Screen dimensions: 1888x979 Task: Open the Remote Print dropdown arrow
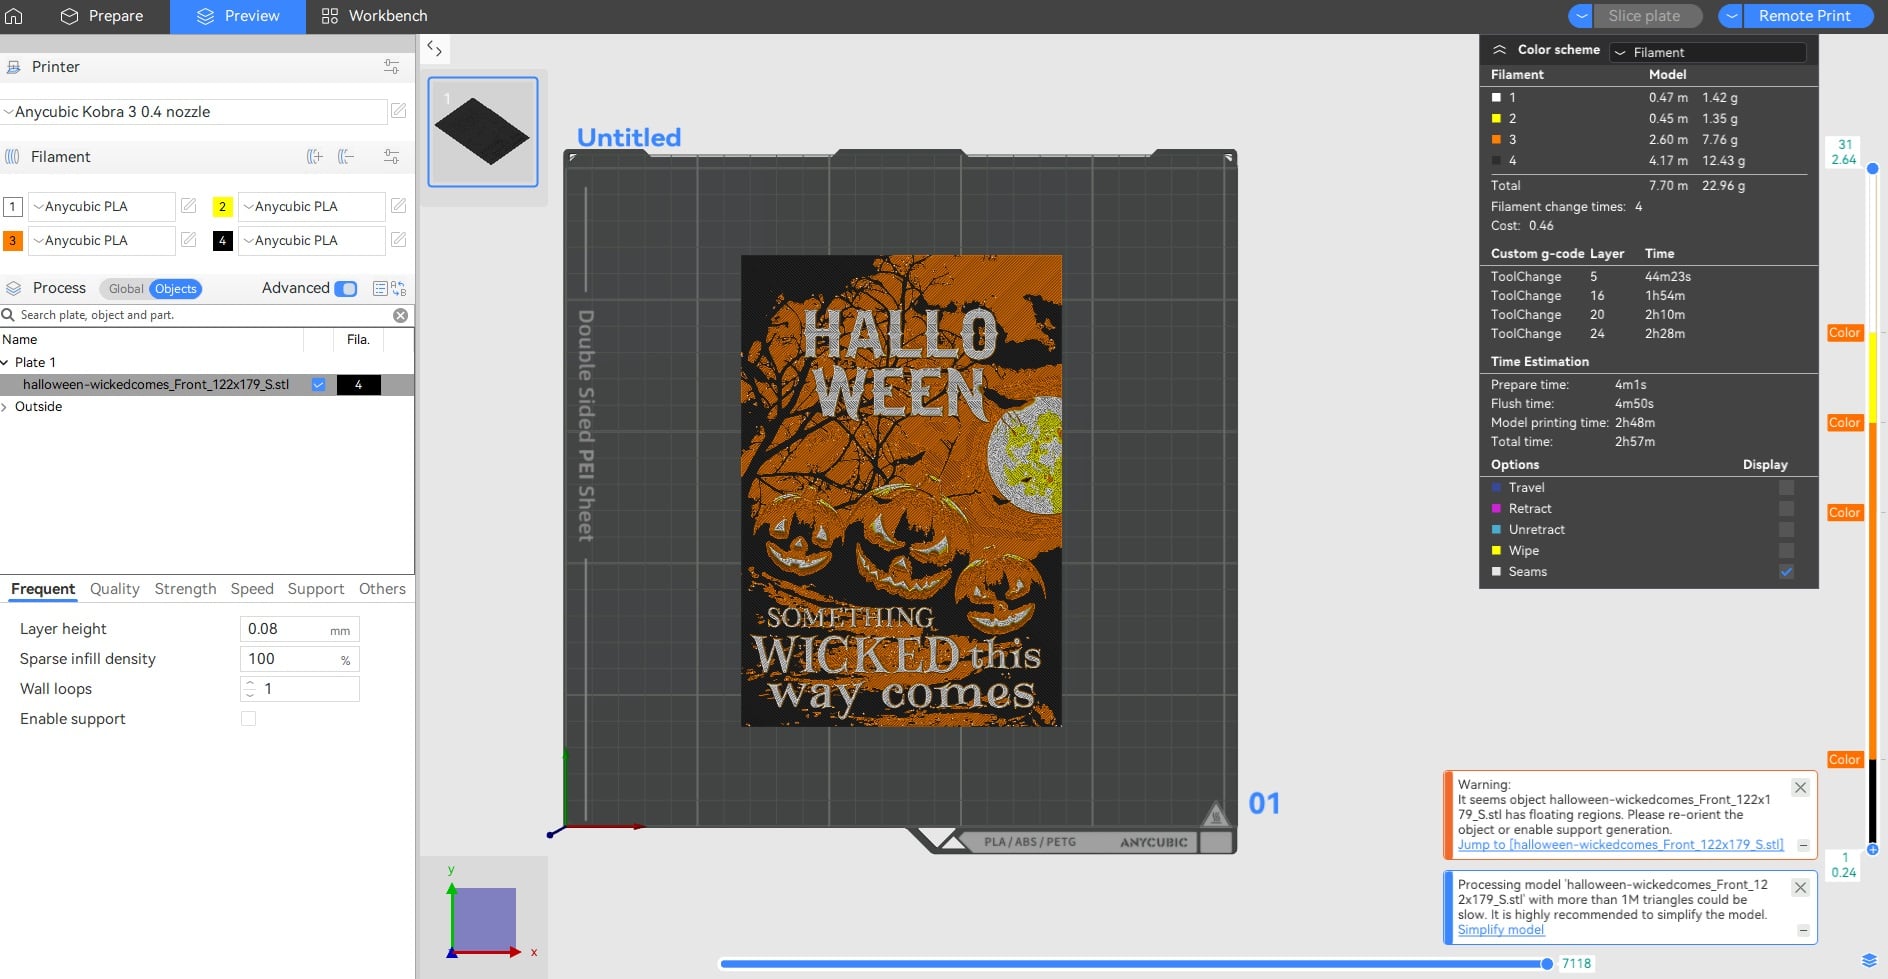pyautogui.click(x=1731, y=16)
